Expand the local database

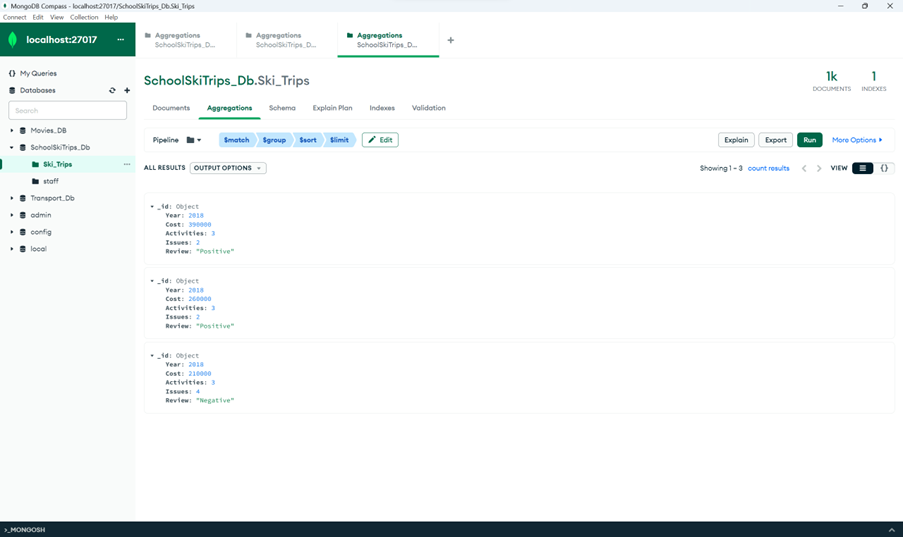[x=12, y=249]
